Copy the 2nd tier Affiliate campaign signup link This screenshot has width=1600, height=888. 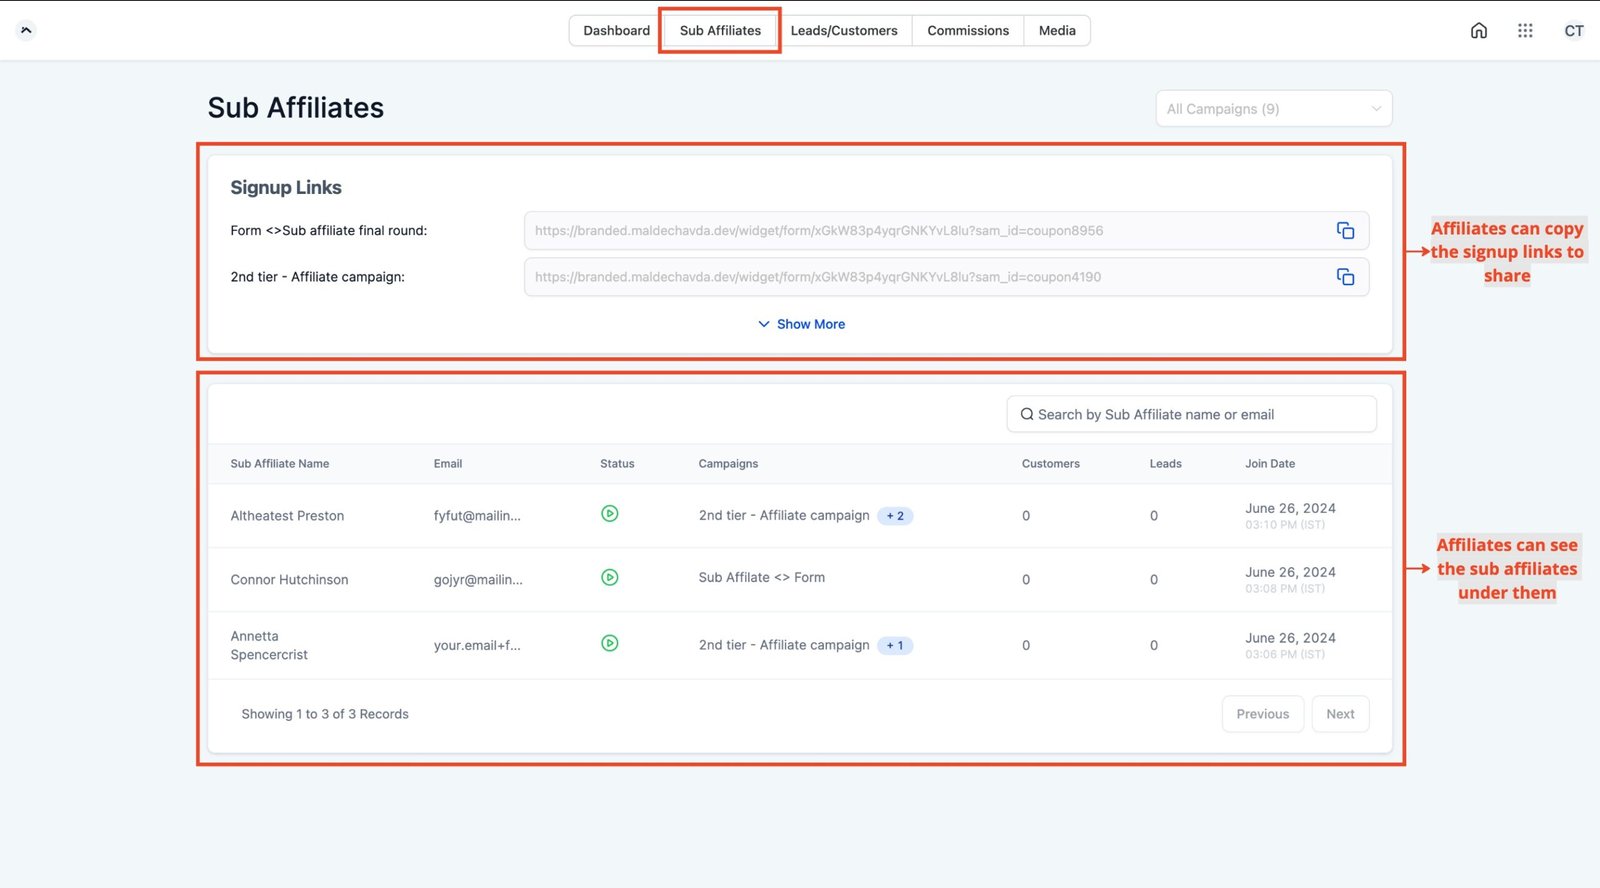point(1345,277)
